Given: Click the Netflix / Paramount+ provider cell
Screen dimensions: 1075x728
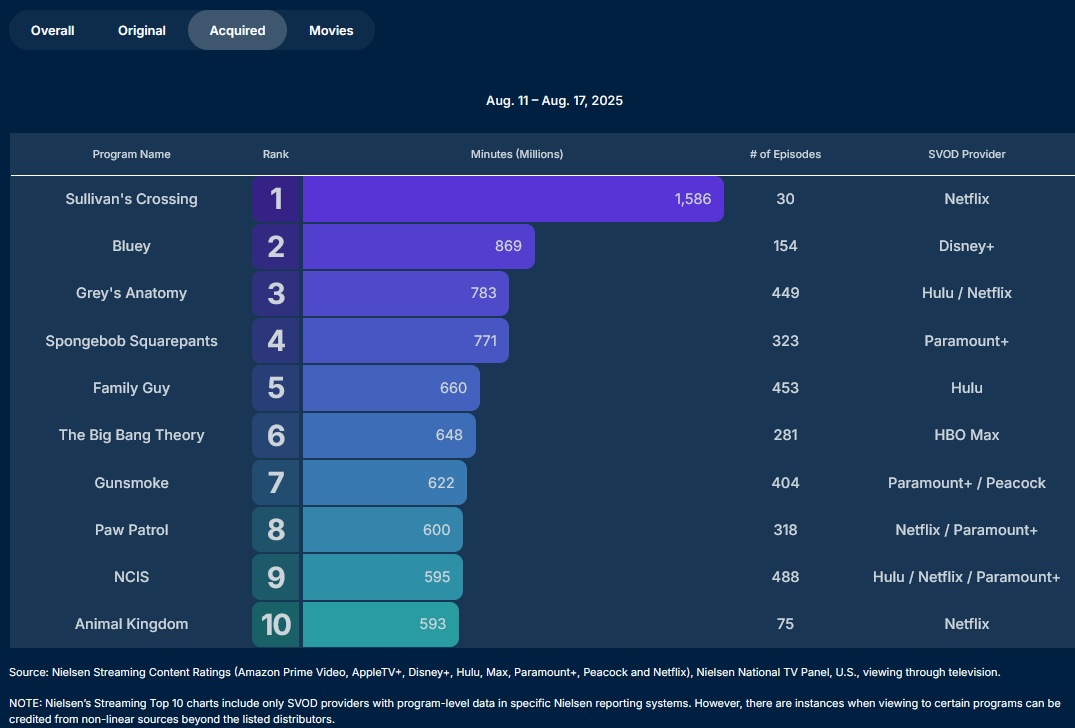Looking at the screenshot, I should pos(967,530).
